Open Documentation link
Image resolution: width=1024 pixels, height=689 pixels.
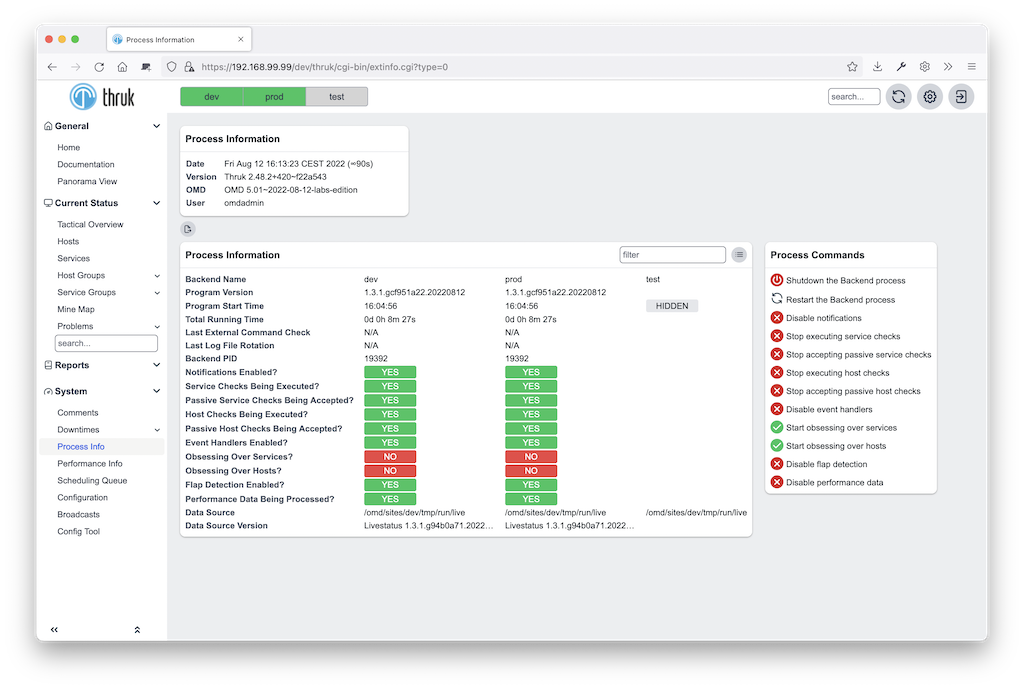pyautogui.click(x=86, y=165)
